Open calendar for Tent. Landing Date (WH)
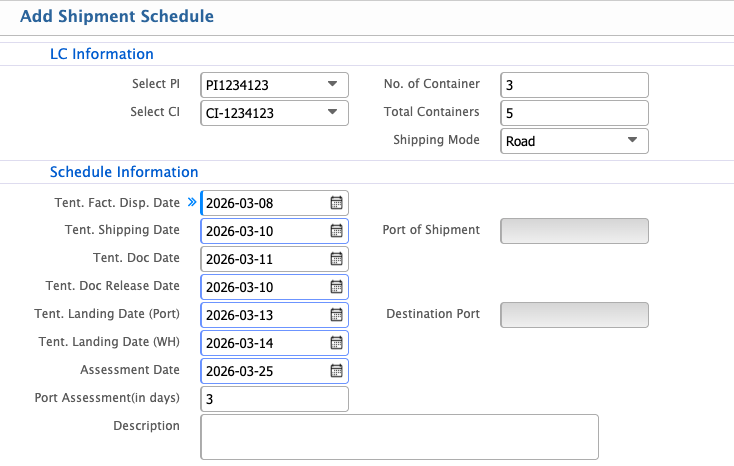 coord(336,343)
